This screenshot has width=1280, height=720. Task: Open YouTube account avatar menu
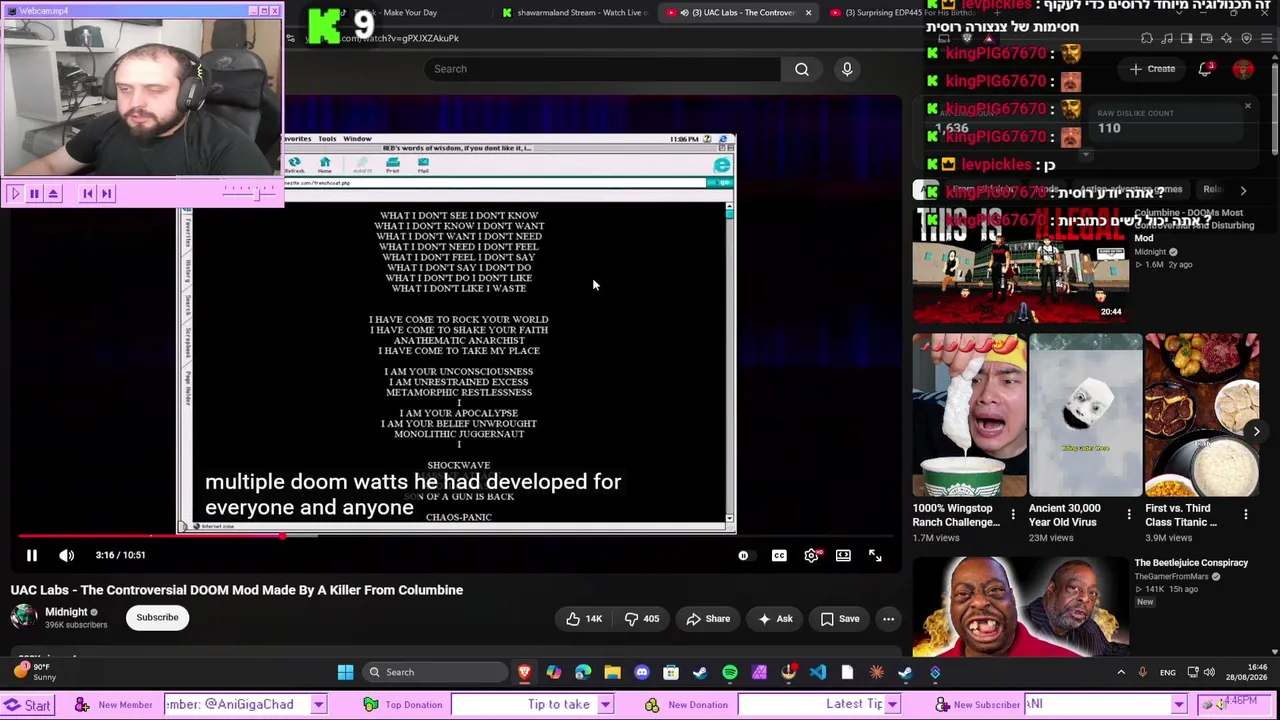coord(1243,69)
